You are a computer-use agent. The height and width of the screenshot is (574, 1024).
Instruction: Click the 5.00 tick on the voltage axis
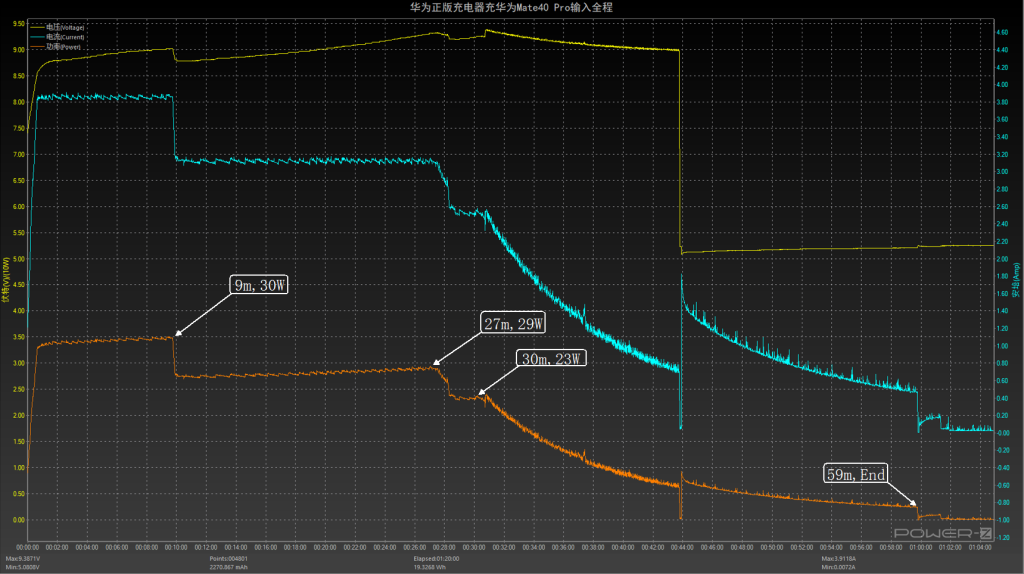click(18, 259)
